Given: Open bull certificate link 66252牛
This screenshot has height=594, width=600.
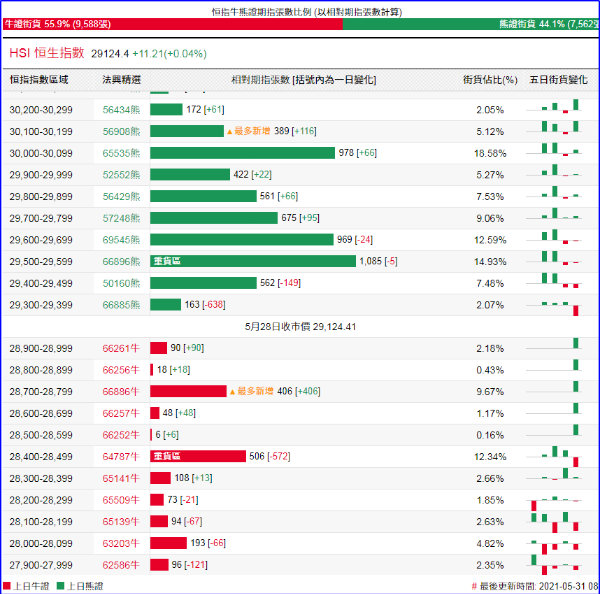Looking at the screenshot, I should click(121, 435).
